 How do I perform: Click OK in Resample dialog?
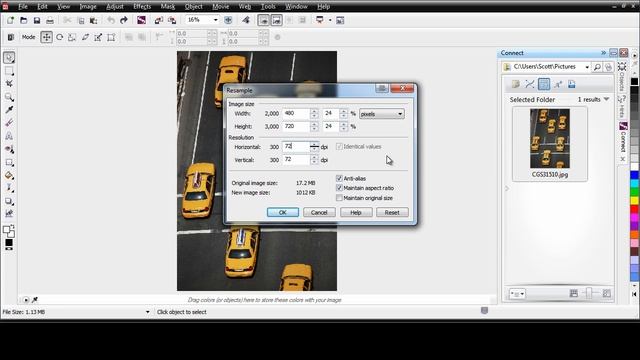coord(283,212)
